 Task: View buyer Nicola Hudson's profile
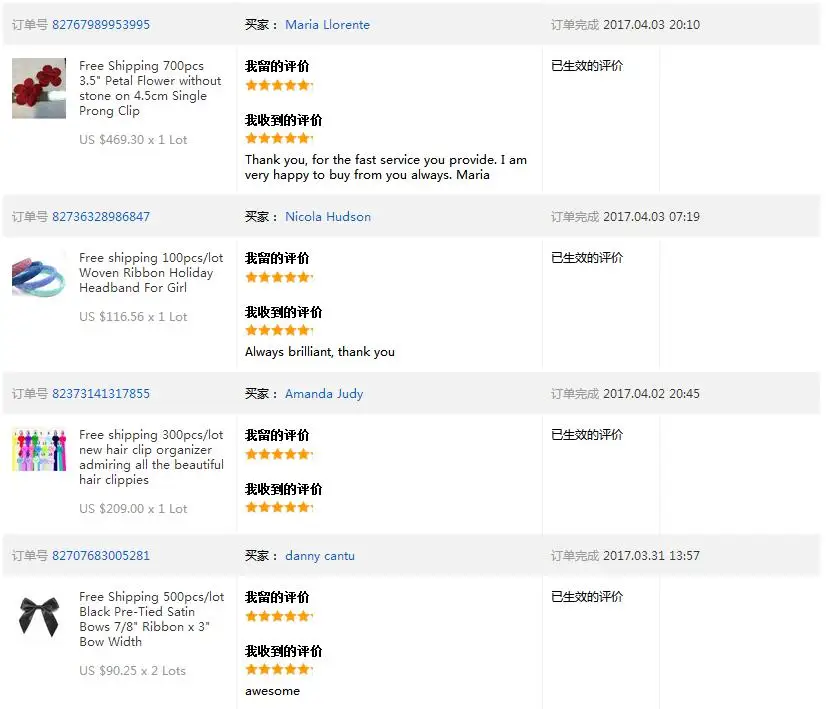(x=328, y=216)
